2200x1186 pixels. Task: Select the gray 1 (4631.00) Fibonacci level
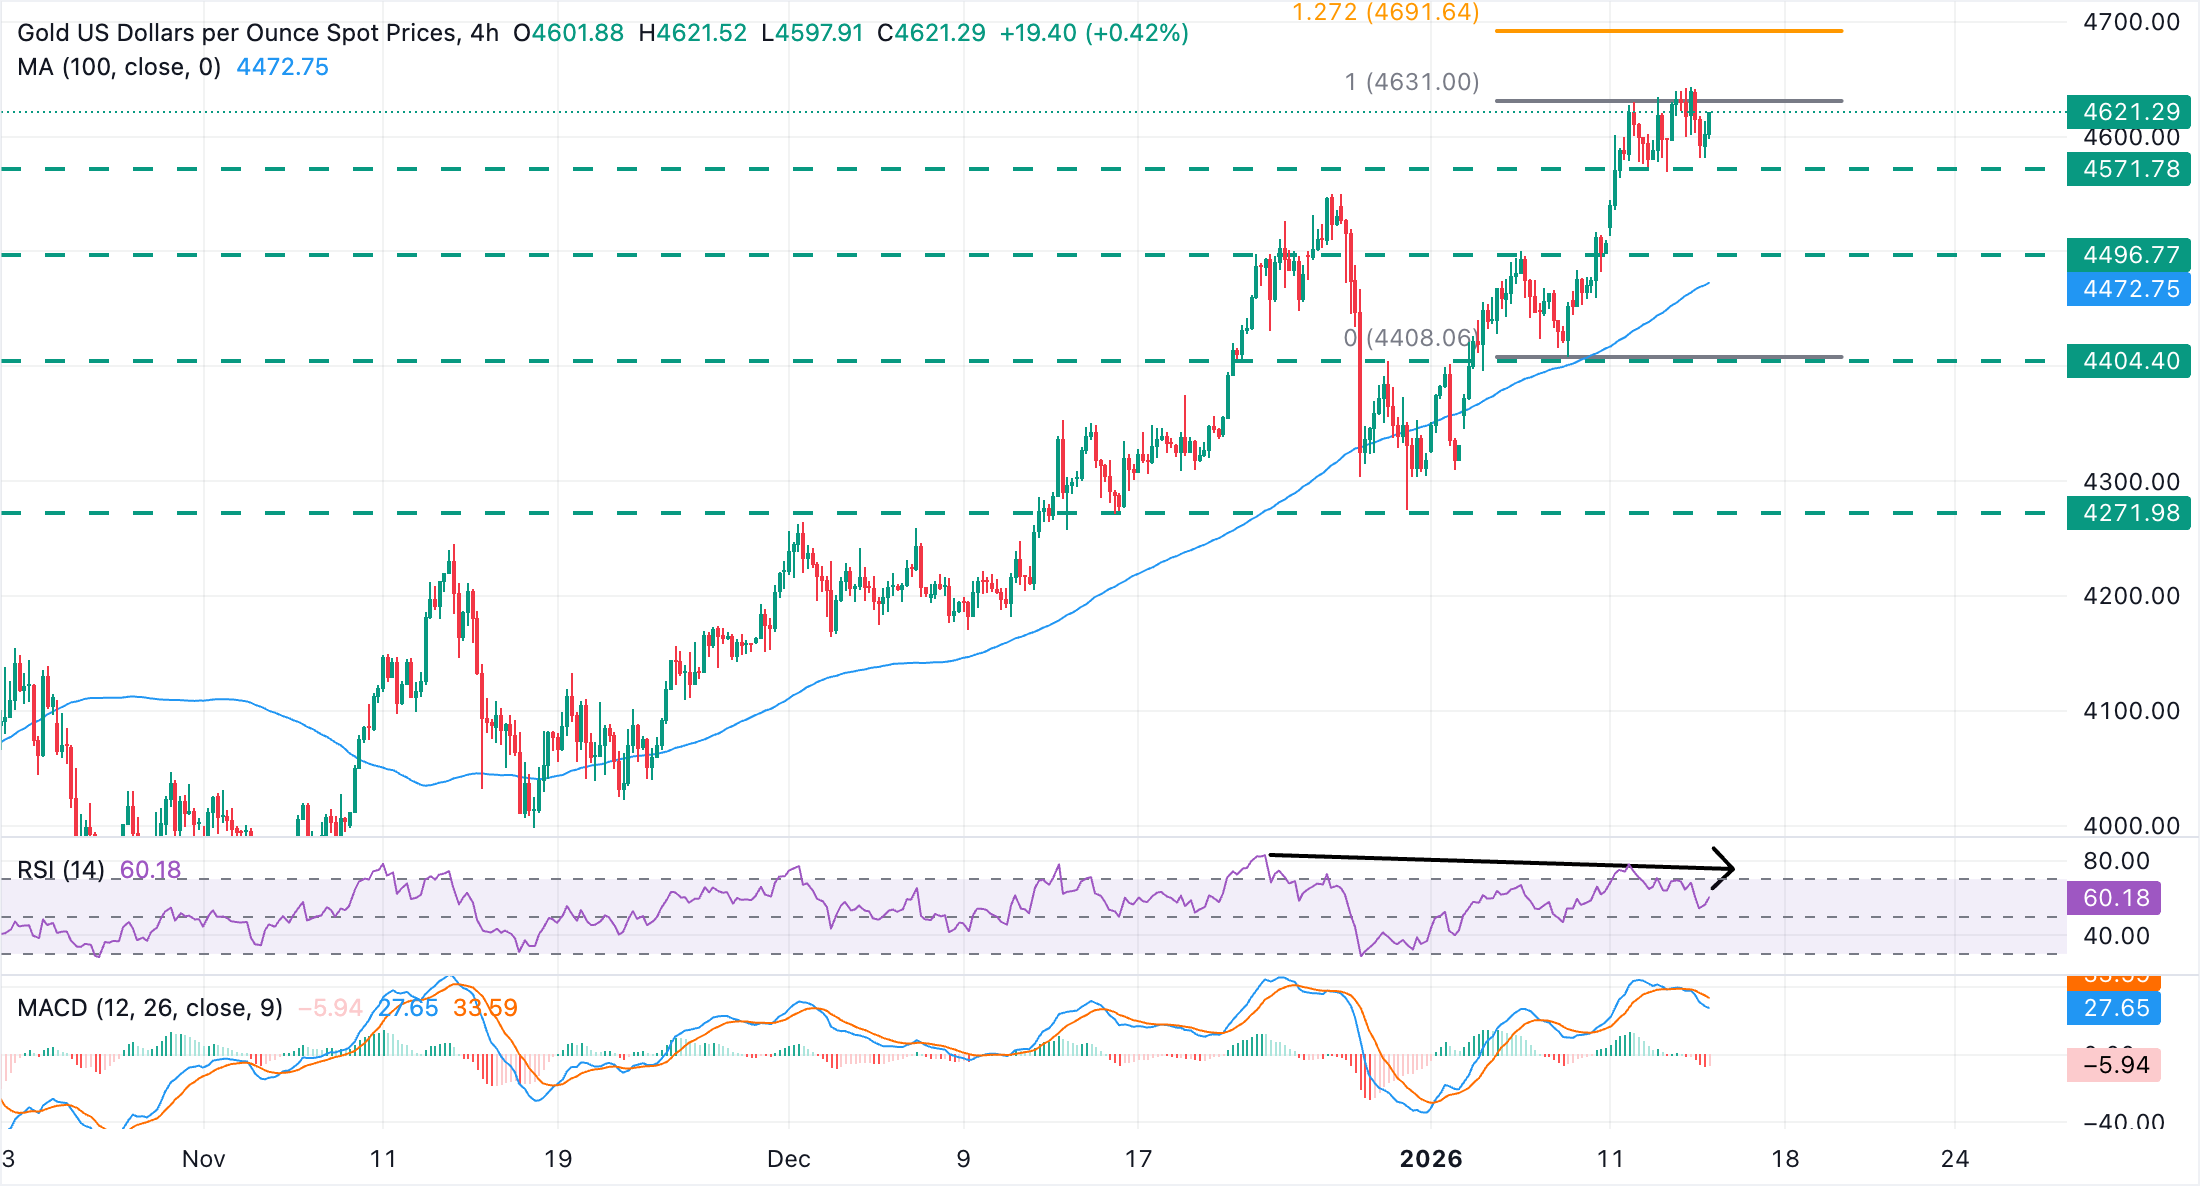tap(1411, 84)
